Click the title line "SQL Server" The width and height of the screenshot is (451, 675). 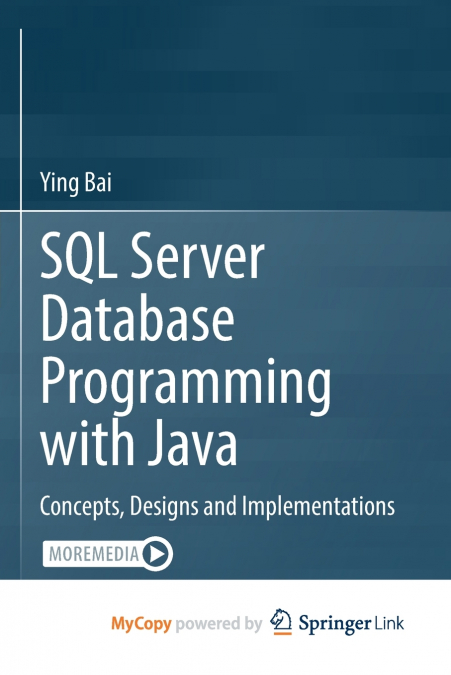[152, 255]
